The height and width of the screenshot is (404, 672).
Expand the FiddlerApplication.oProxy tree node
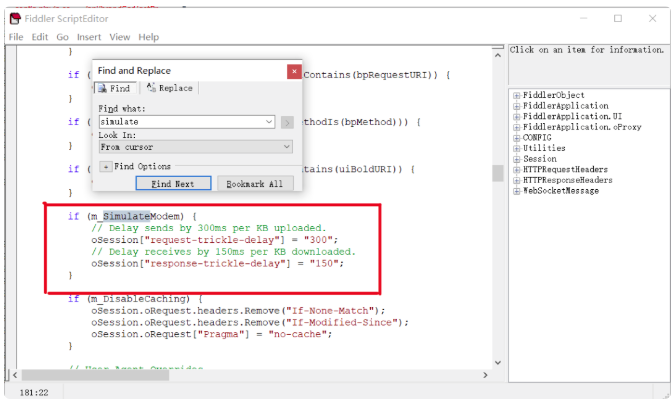517,127
